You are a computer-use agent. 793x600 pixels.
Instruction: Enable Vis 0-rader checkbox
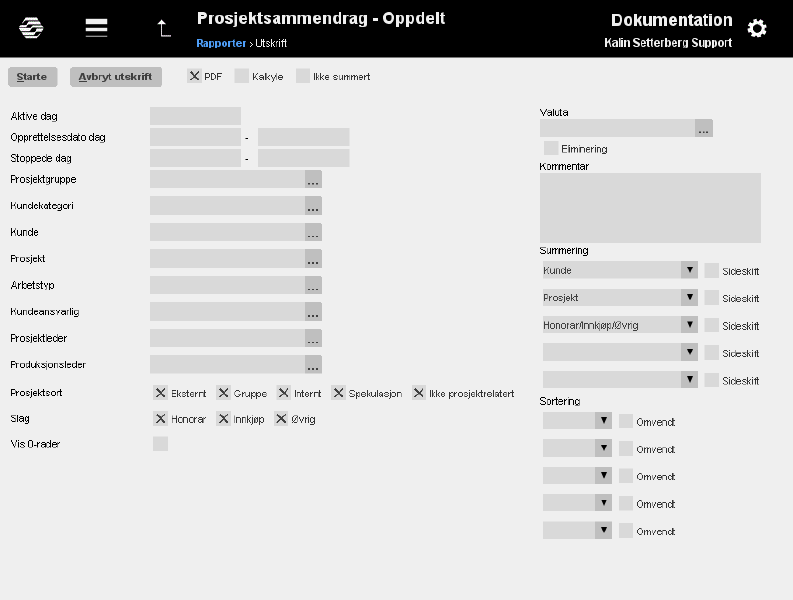(x=160, y=444)
